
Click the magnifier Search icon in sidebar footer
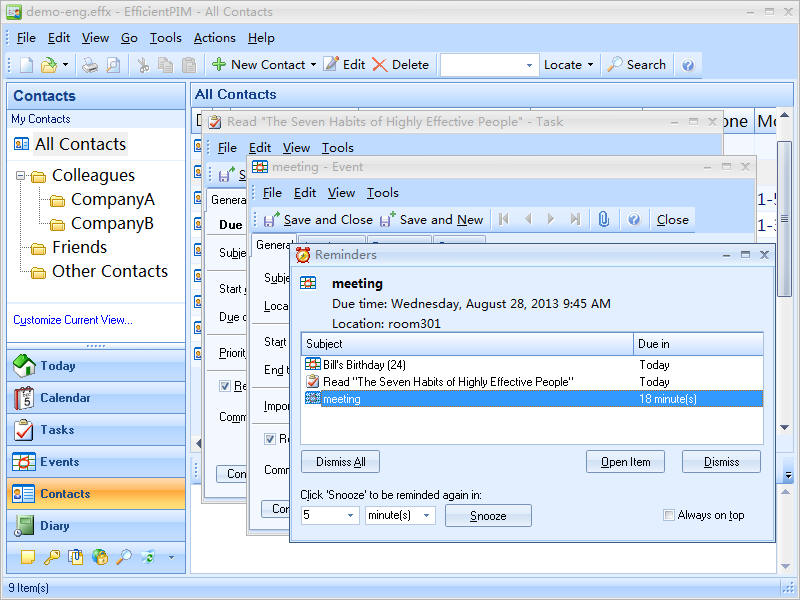124,557
